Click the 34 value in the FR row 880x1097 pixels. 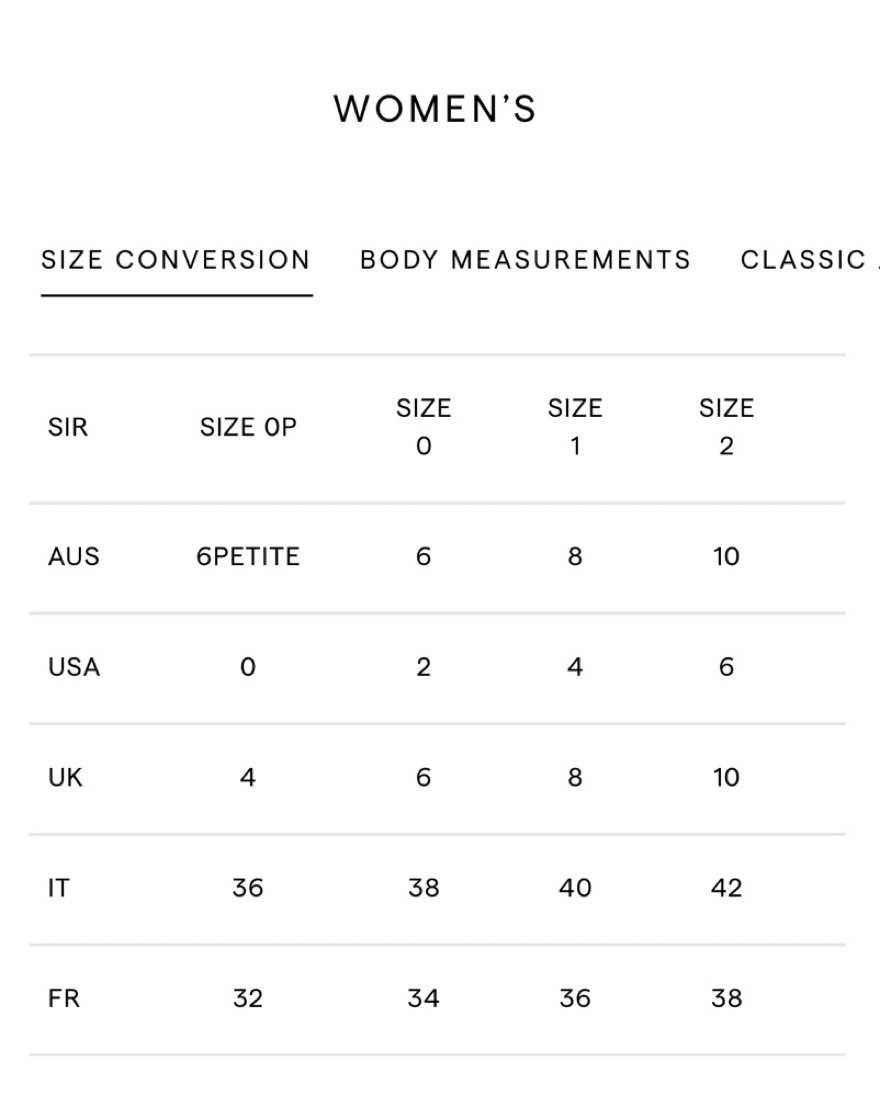[x=424, y=998]
